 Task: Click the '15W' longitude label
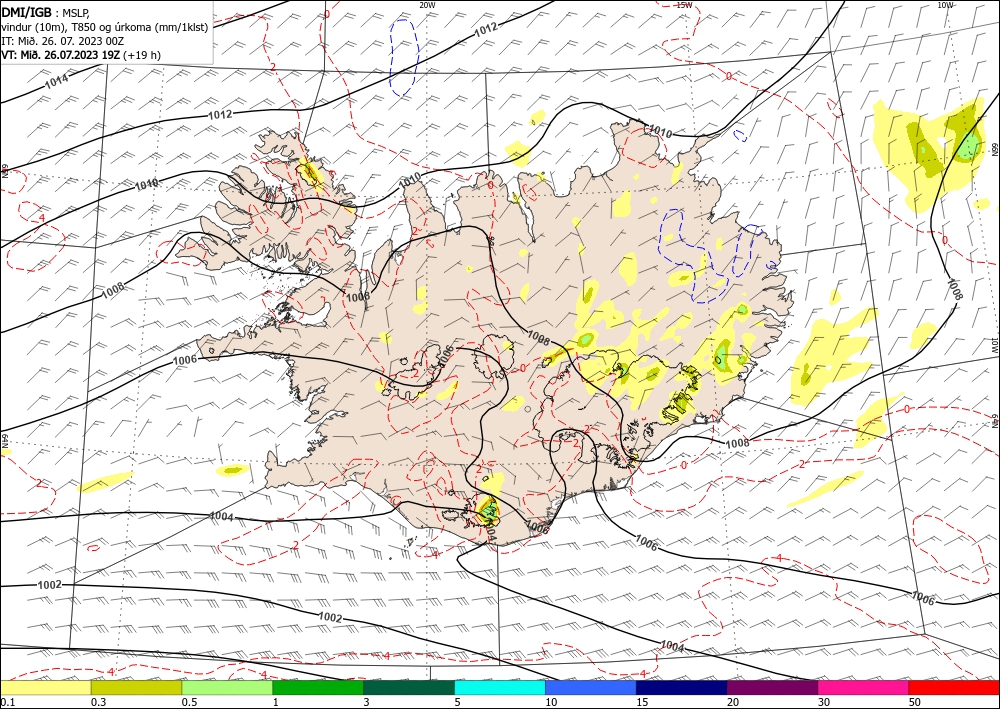[684, 5]
